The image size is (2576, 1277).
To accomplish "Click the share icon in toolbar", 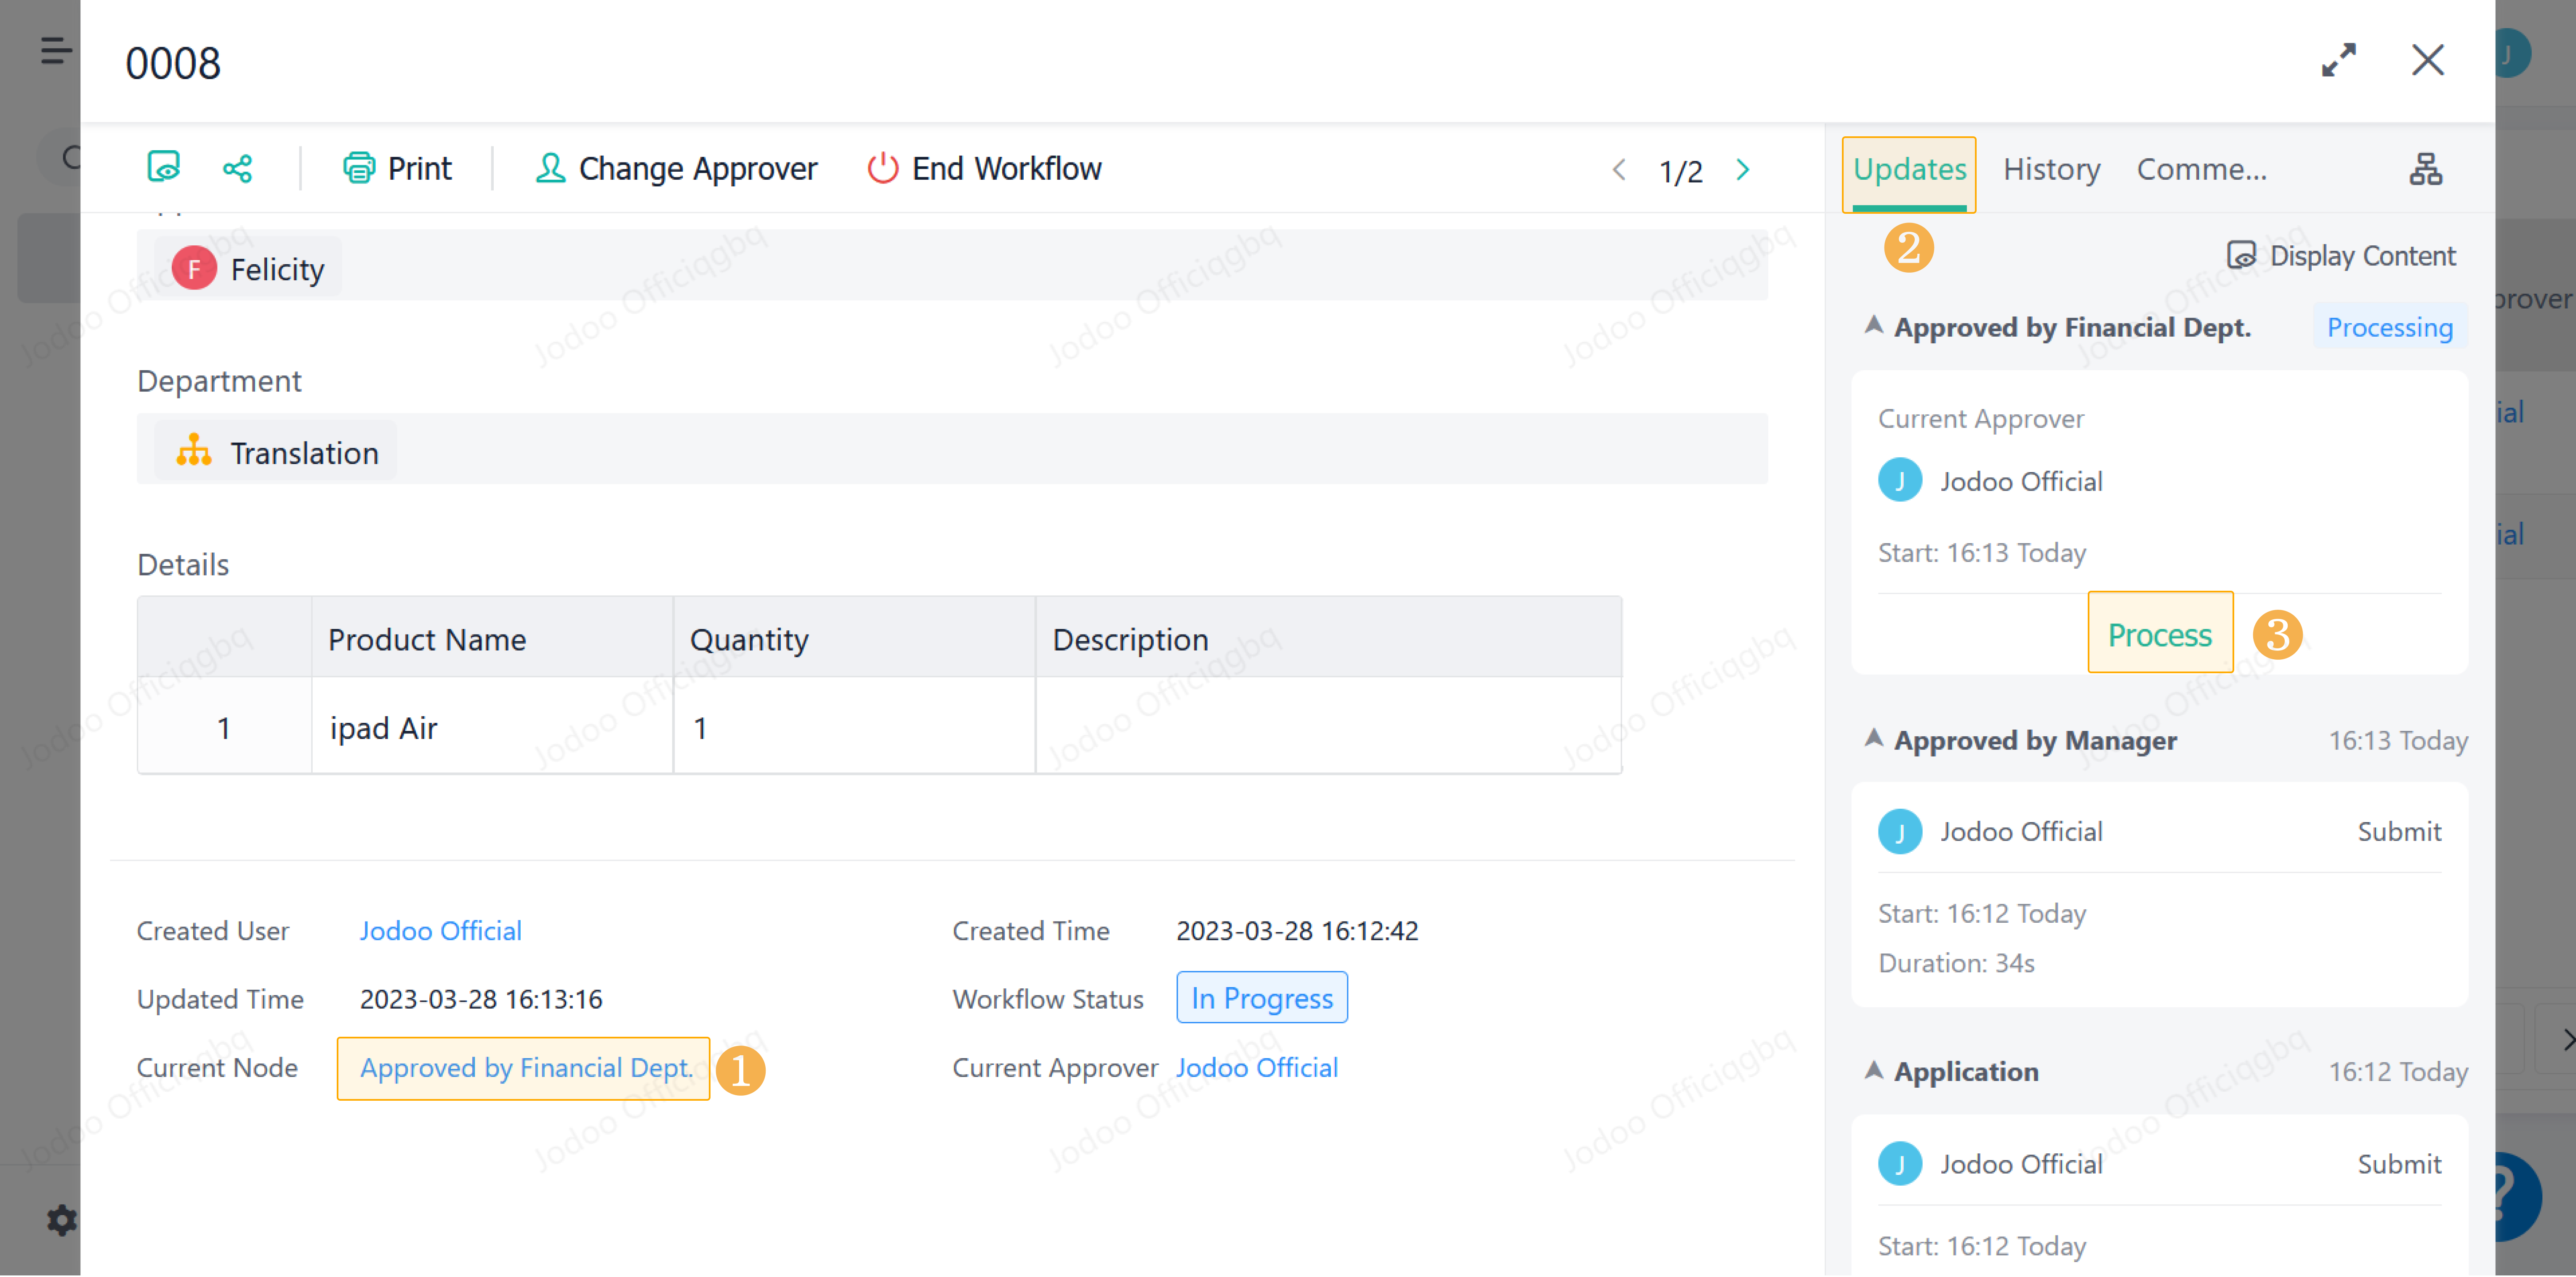I will (237, 168).
